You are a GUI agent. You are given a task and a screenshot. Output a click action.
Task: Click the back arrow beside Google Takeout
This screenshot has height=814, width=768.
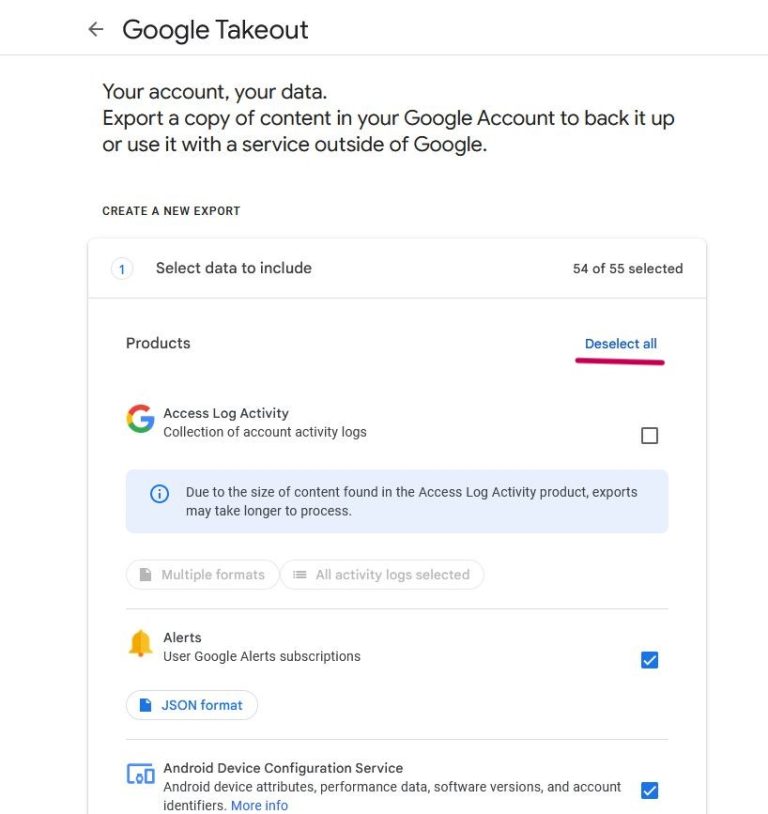pos(96,30)
